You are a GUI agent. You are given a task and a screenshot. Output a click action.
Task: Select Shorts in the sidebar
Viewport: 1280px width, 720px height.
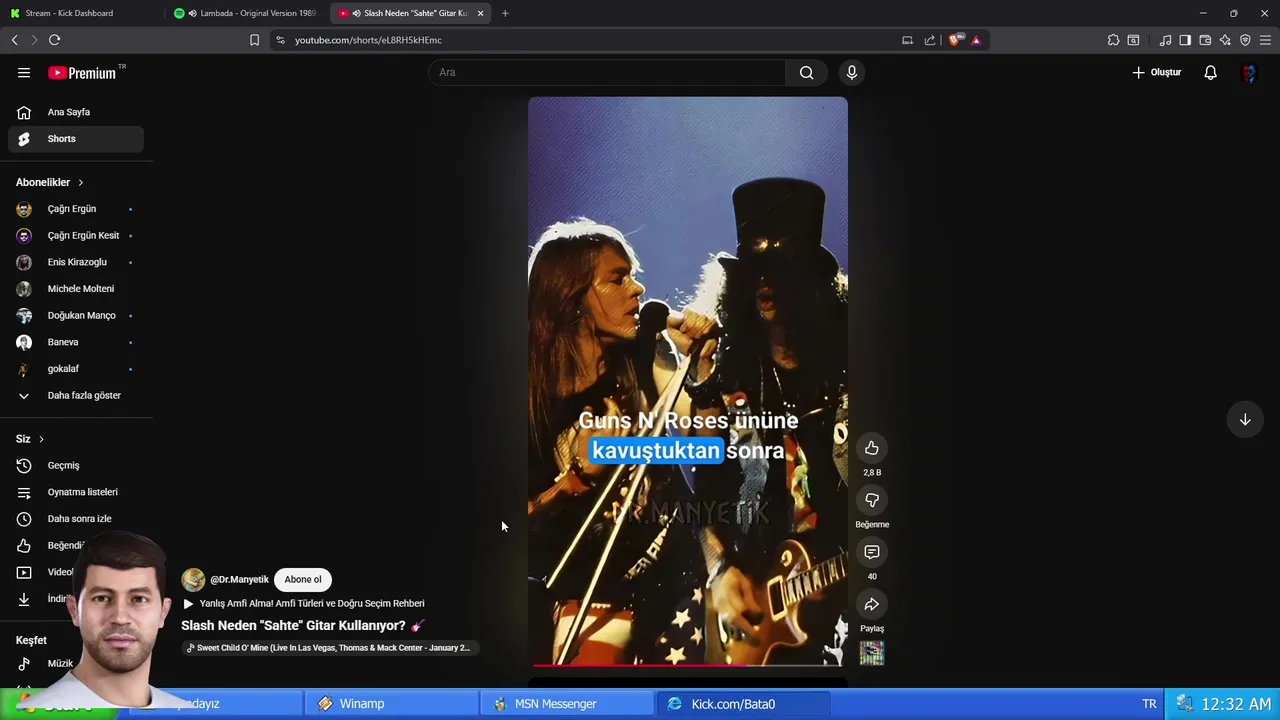(76, 139)
